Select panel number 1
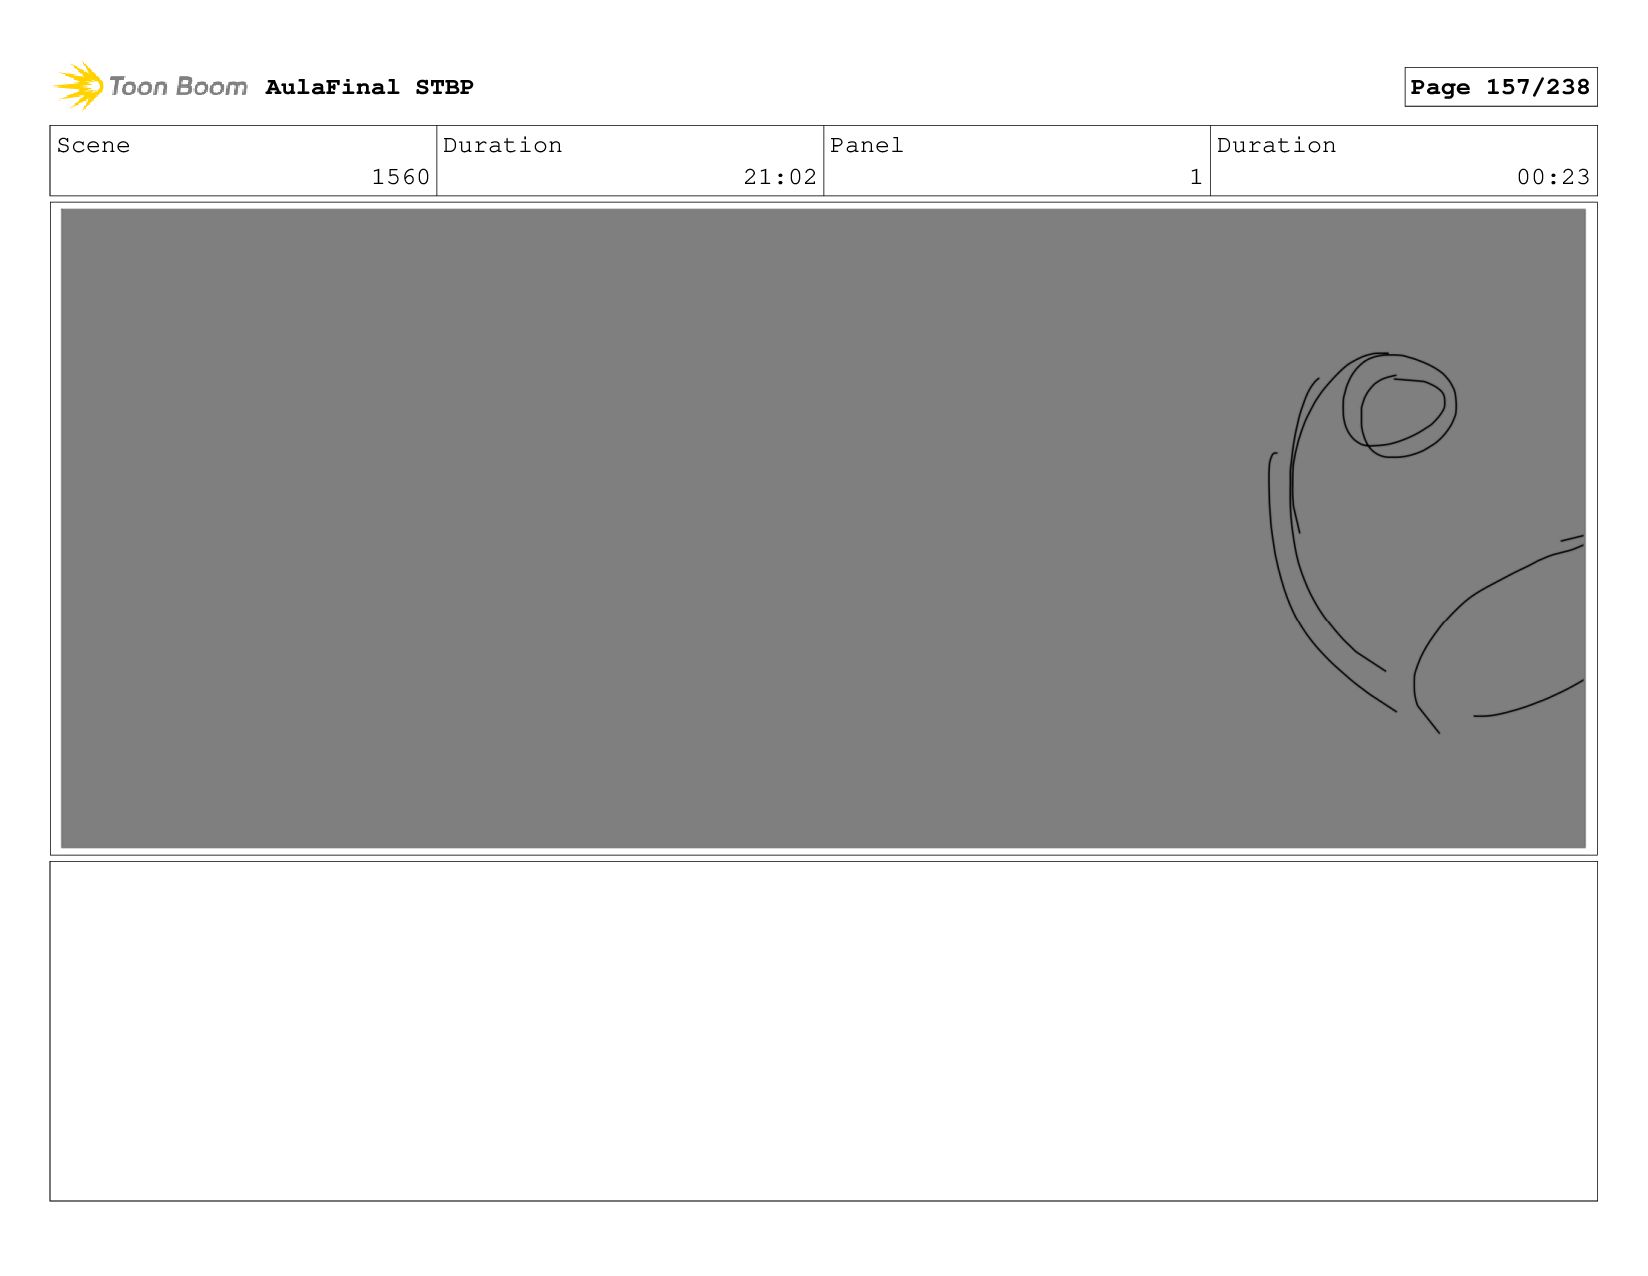 (1195, 177)
